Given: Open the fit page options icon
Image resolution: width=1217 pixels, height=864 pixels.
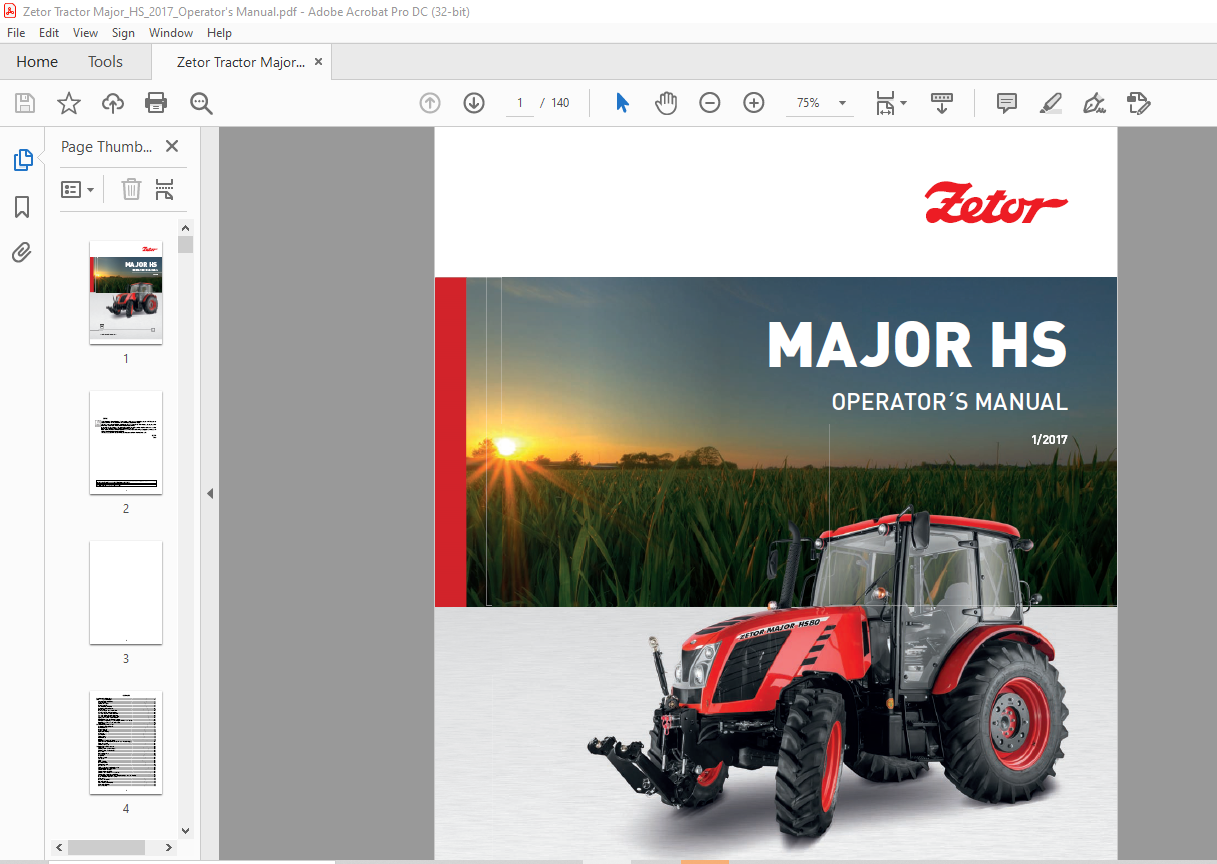Looking at the screenshot, I should coord(884,103).
